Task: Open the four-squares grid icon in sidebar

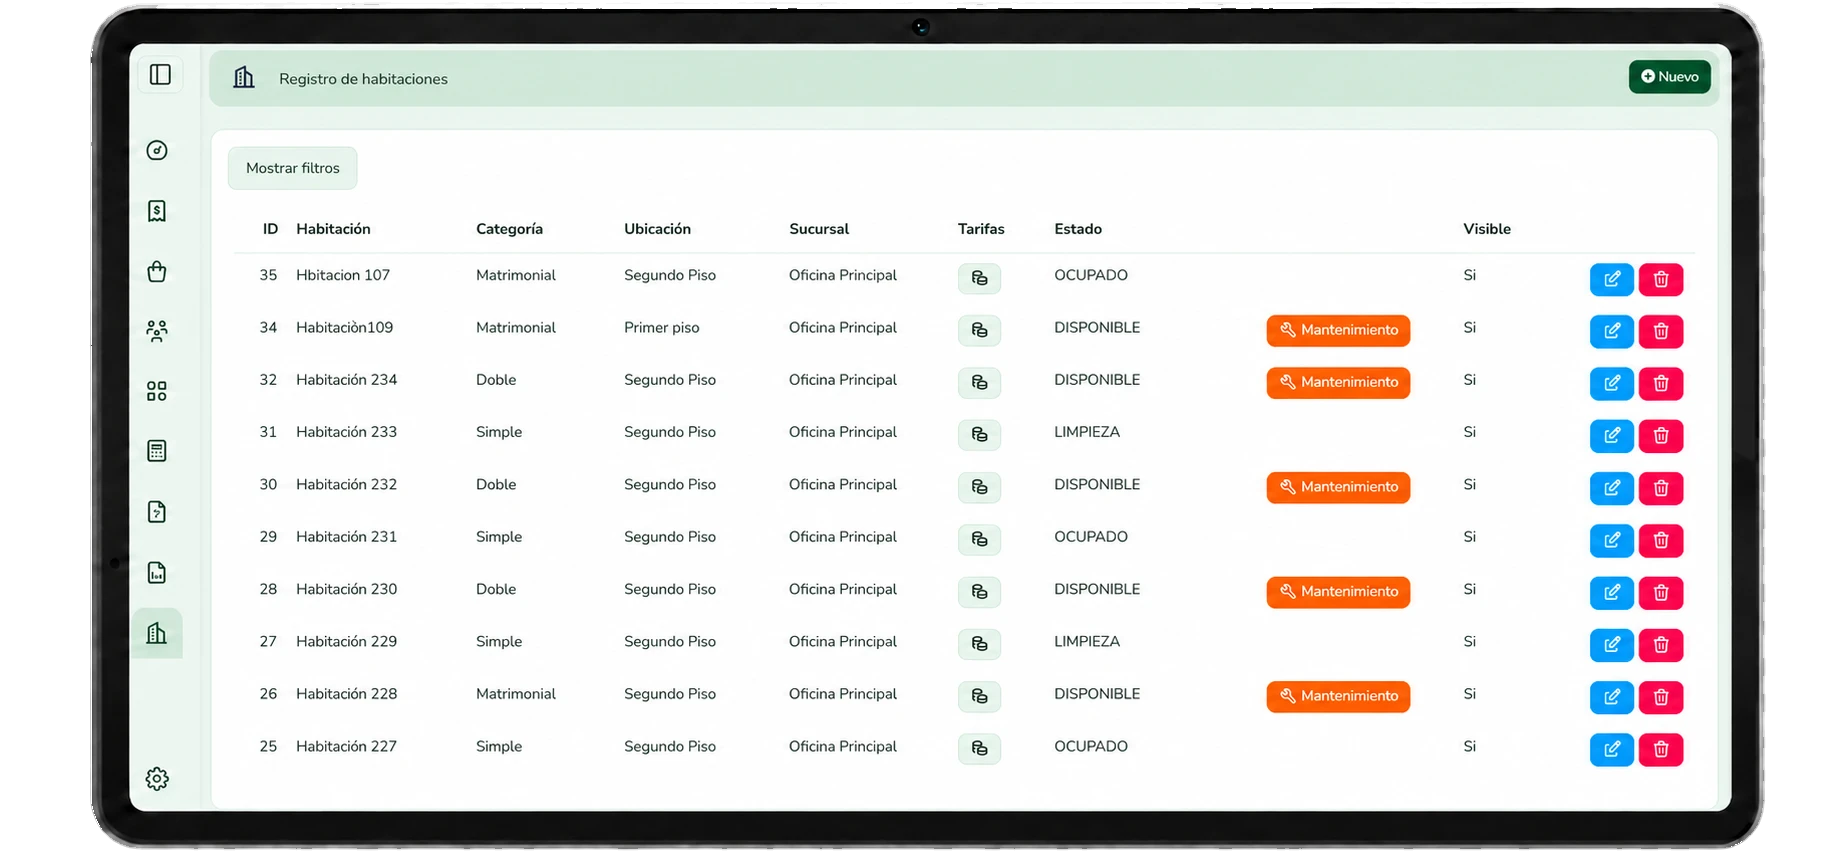Action: pos(157,391)
